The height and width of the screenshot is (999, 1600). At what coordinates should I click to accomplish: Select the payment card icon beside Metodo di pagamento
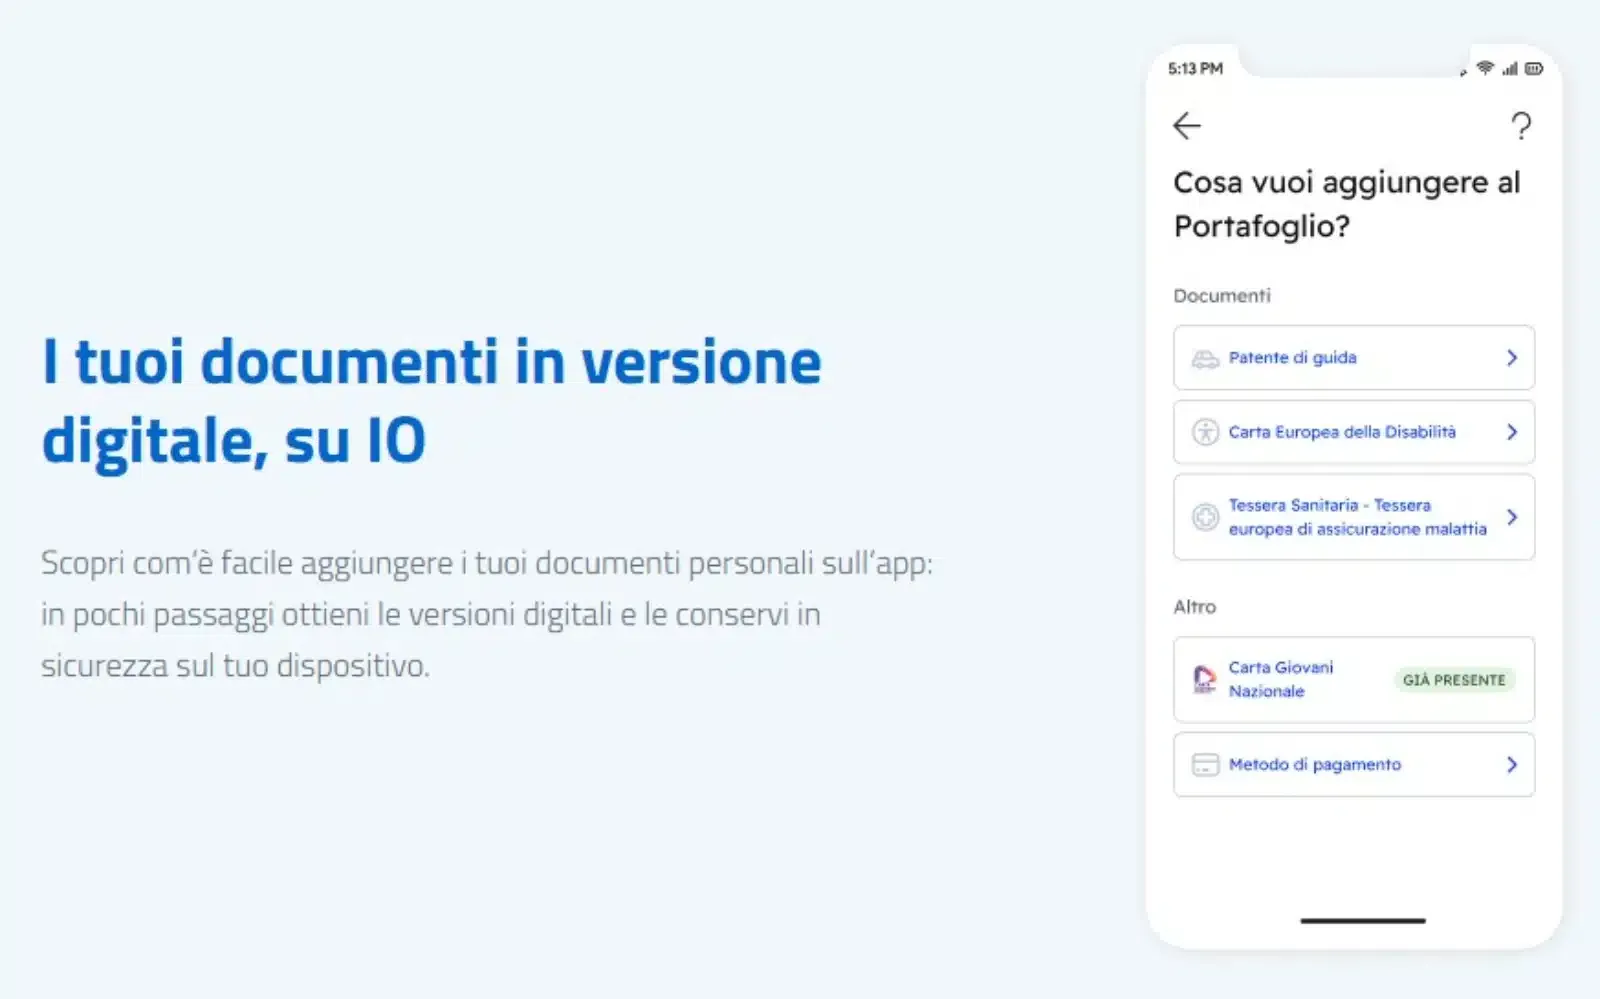(x=1204, y=764)
